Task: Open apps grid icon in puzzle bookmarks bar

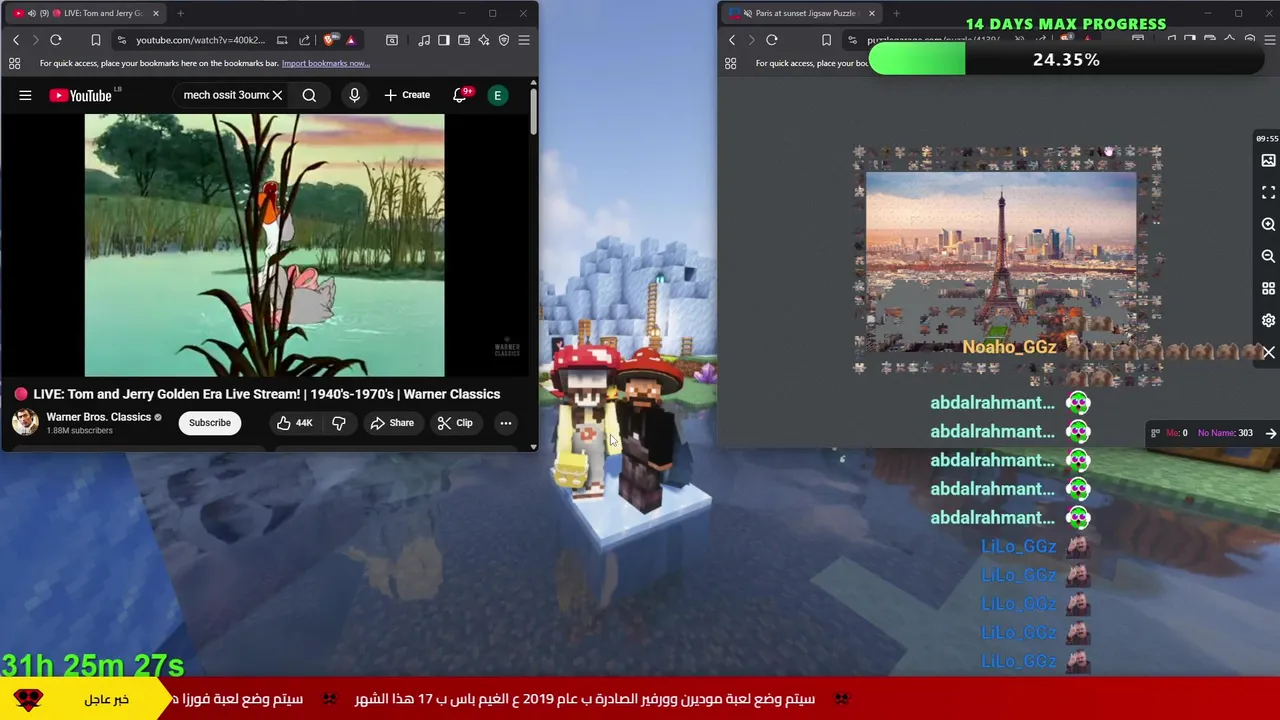Action: coord(731,63)
